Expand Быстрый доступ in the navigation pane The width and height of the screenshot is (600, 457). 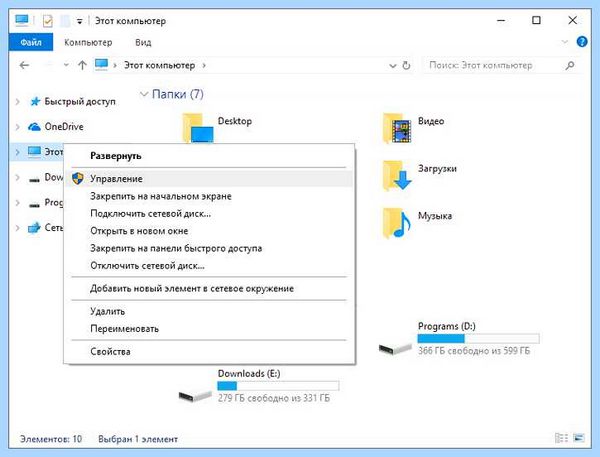tap(18, 101)
